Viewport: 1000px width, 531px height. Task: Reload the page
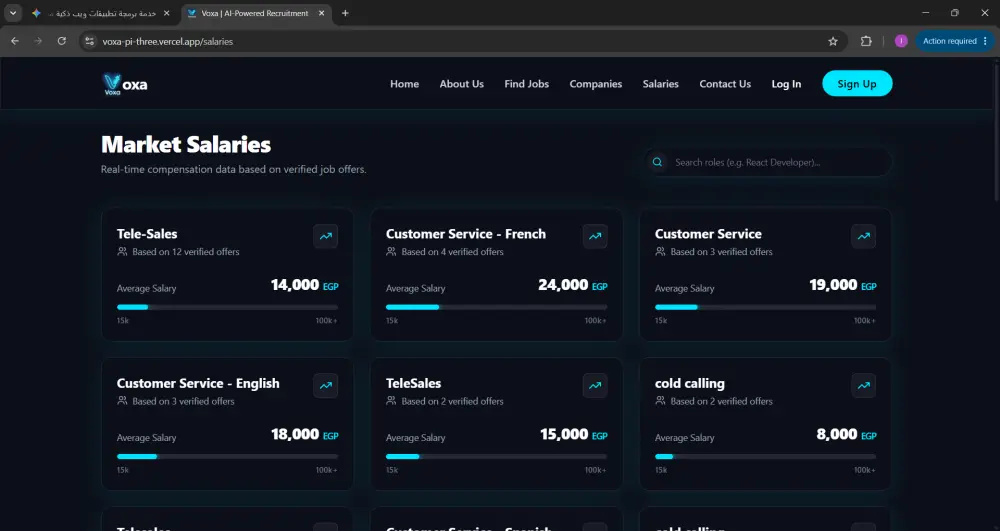pos(62,41)
